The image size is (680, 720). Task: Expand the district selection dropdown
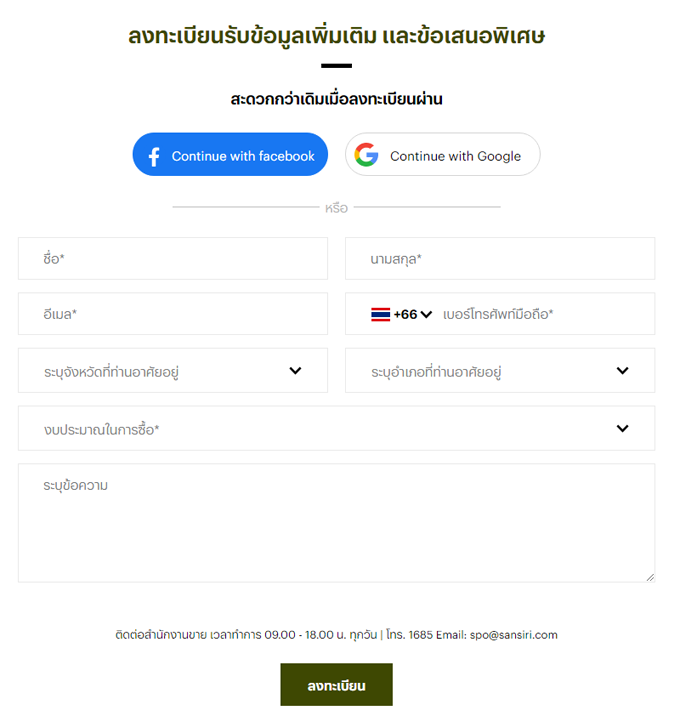499,371
